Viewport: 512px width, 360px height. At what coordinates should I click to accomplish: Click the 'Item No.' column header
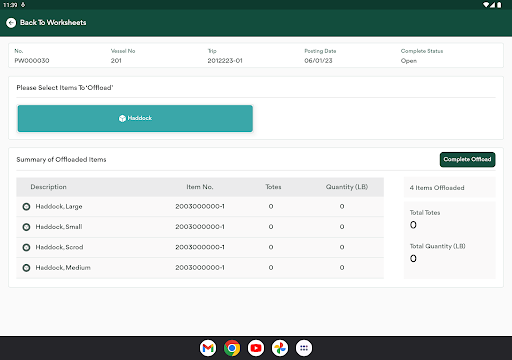click(x=200, y=187)
